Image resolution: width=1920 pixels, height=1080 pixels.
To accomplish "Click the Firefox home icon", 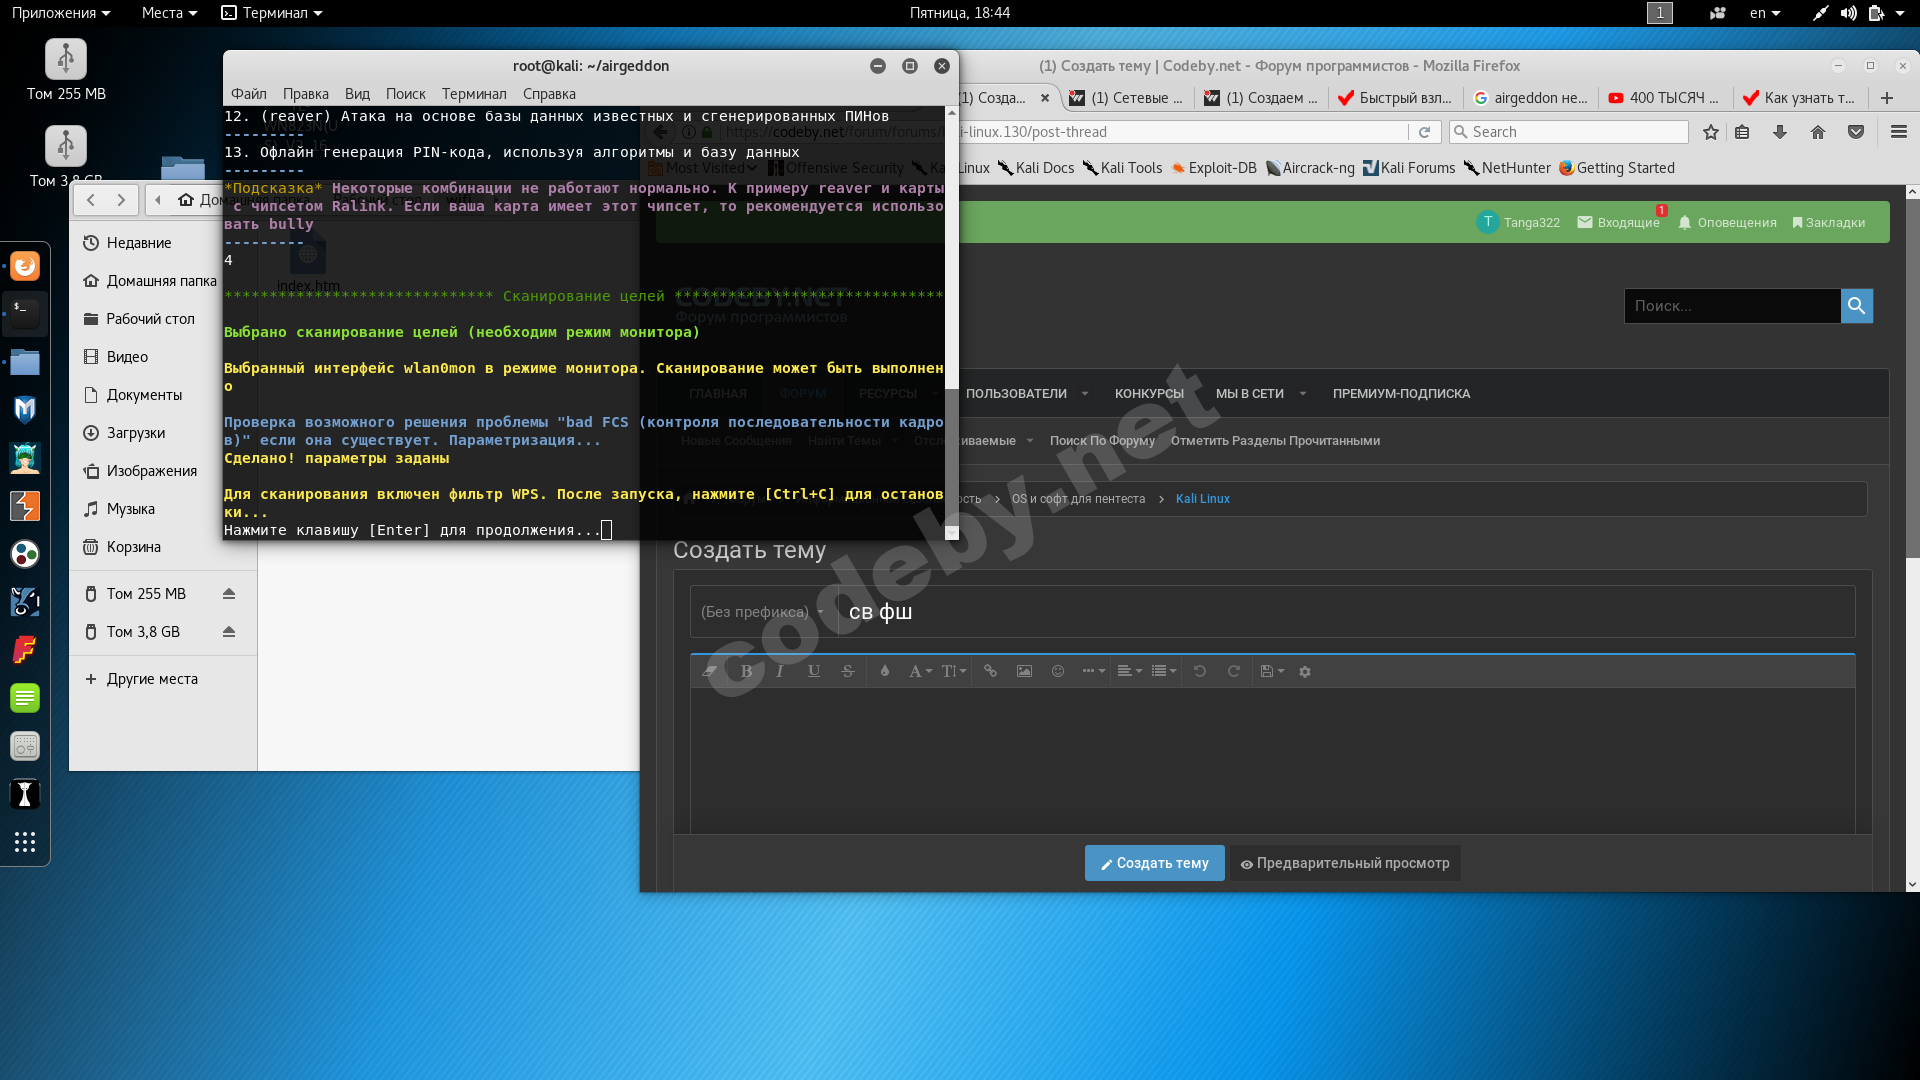I will pos(1818,132).
